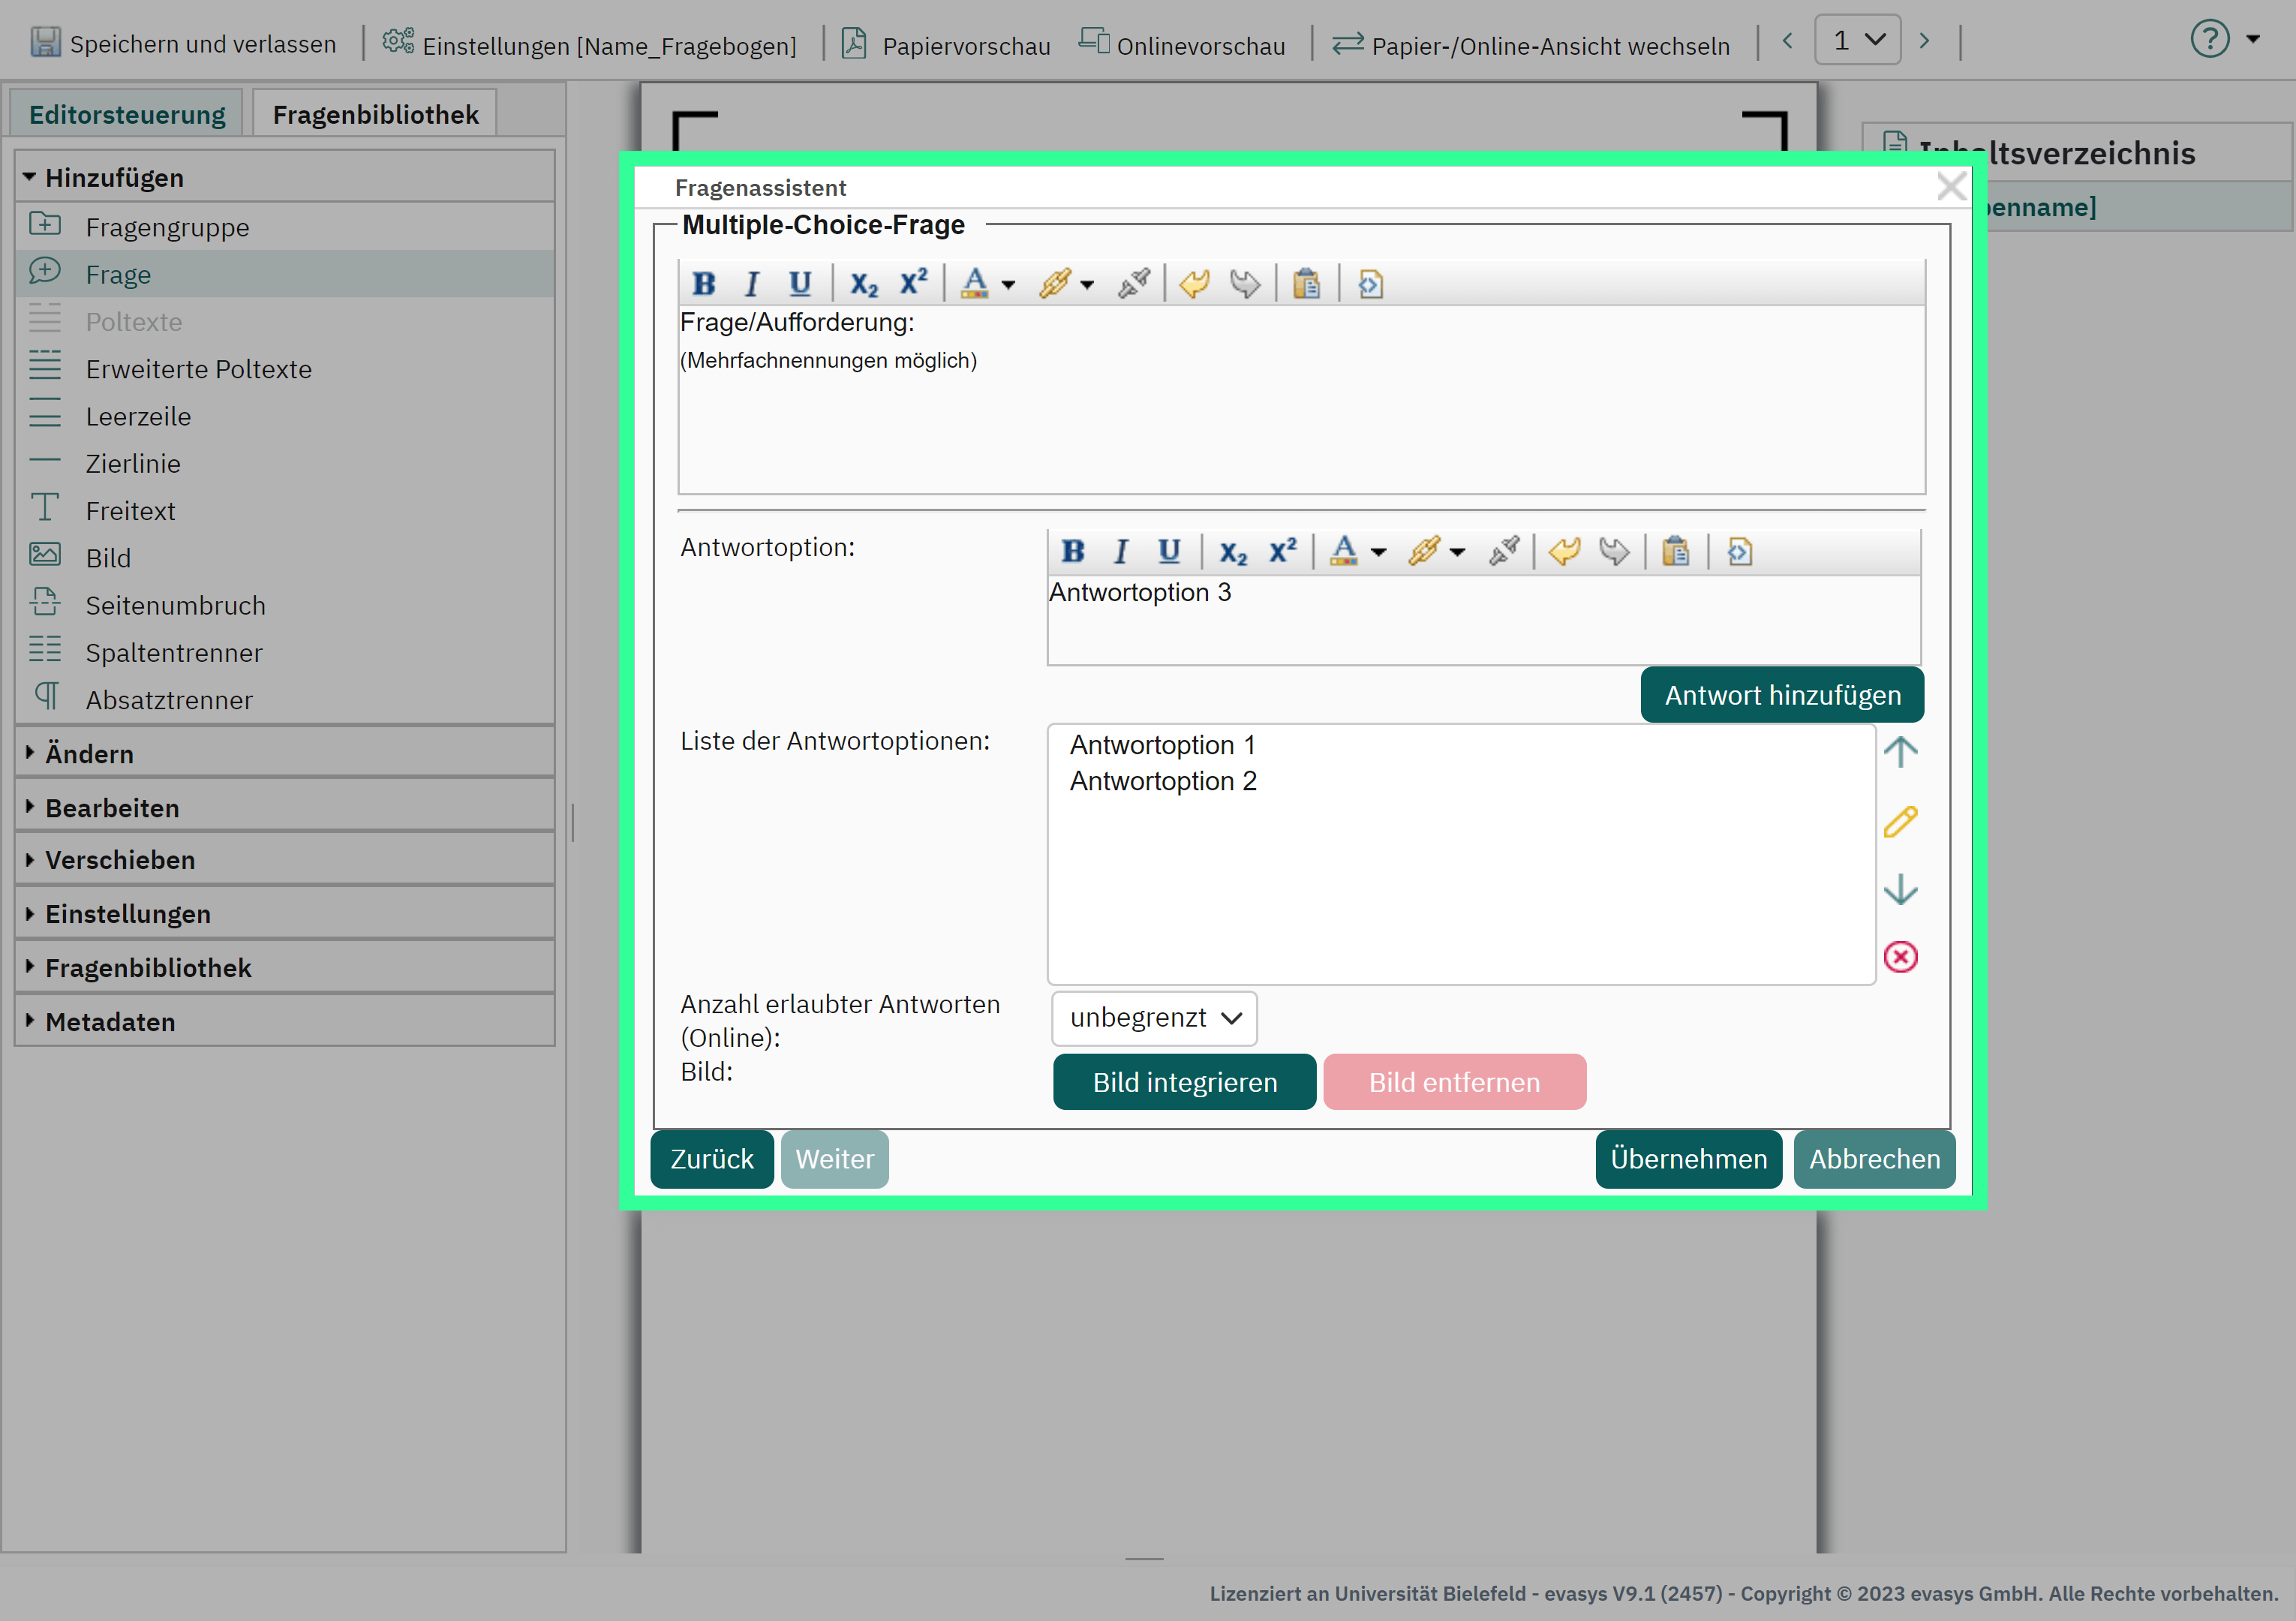Click font color icon in question toolbar
This screenshot has height=1621, width=2296.
point(975,284)
